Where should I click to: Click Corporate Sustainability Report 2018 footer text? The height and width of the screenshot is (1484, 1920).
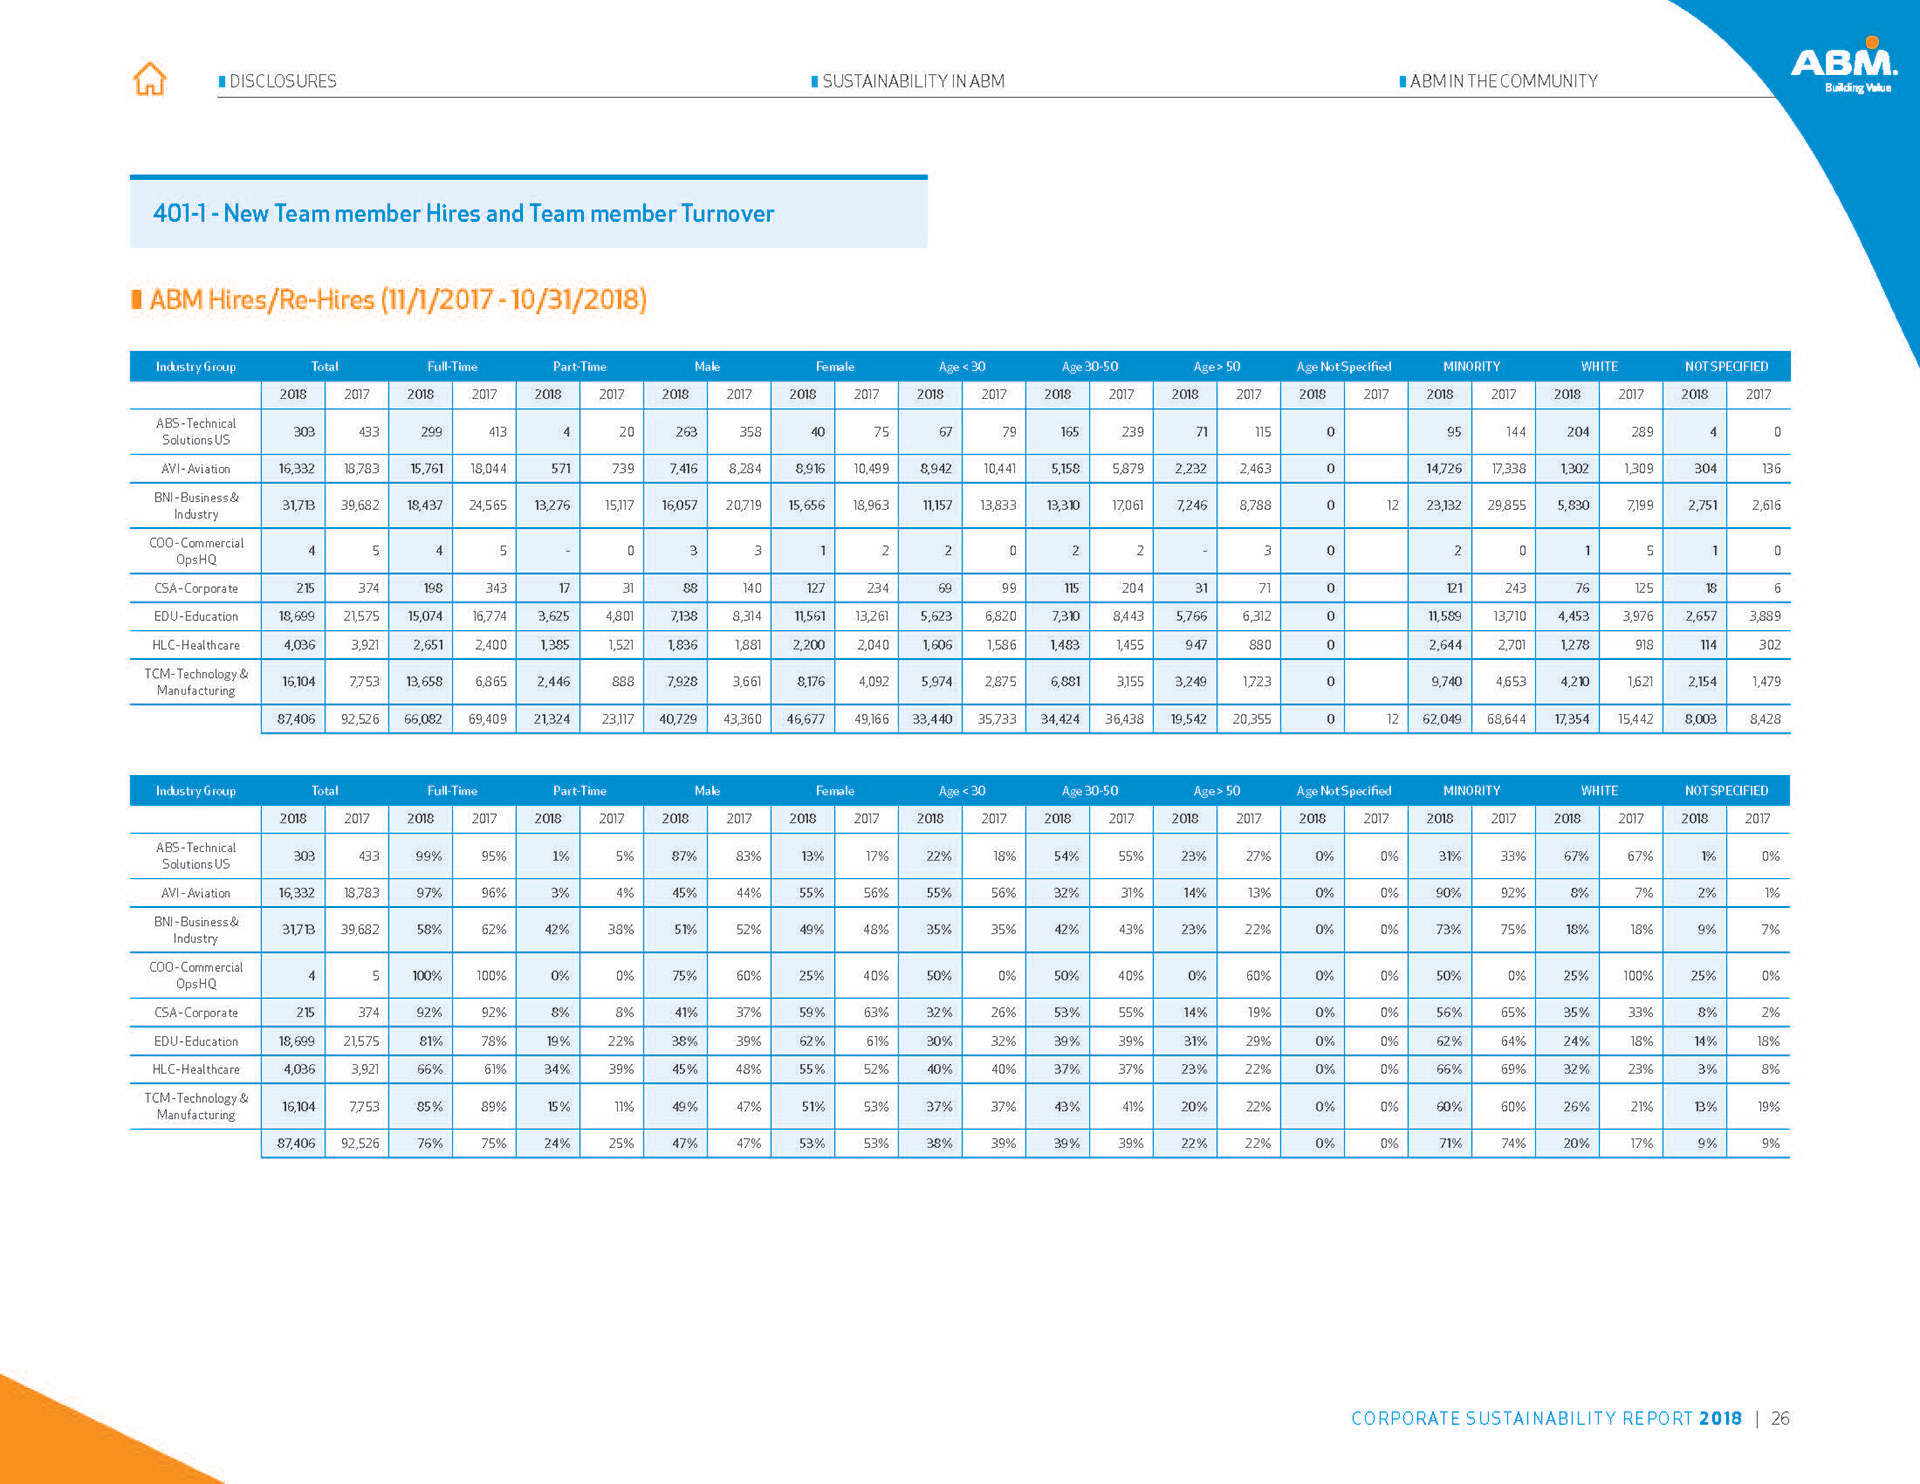tap(1545, 1418)
